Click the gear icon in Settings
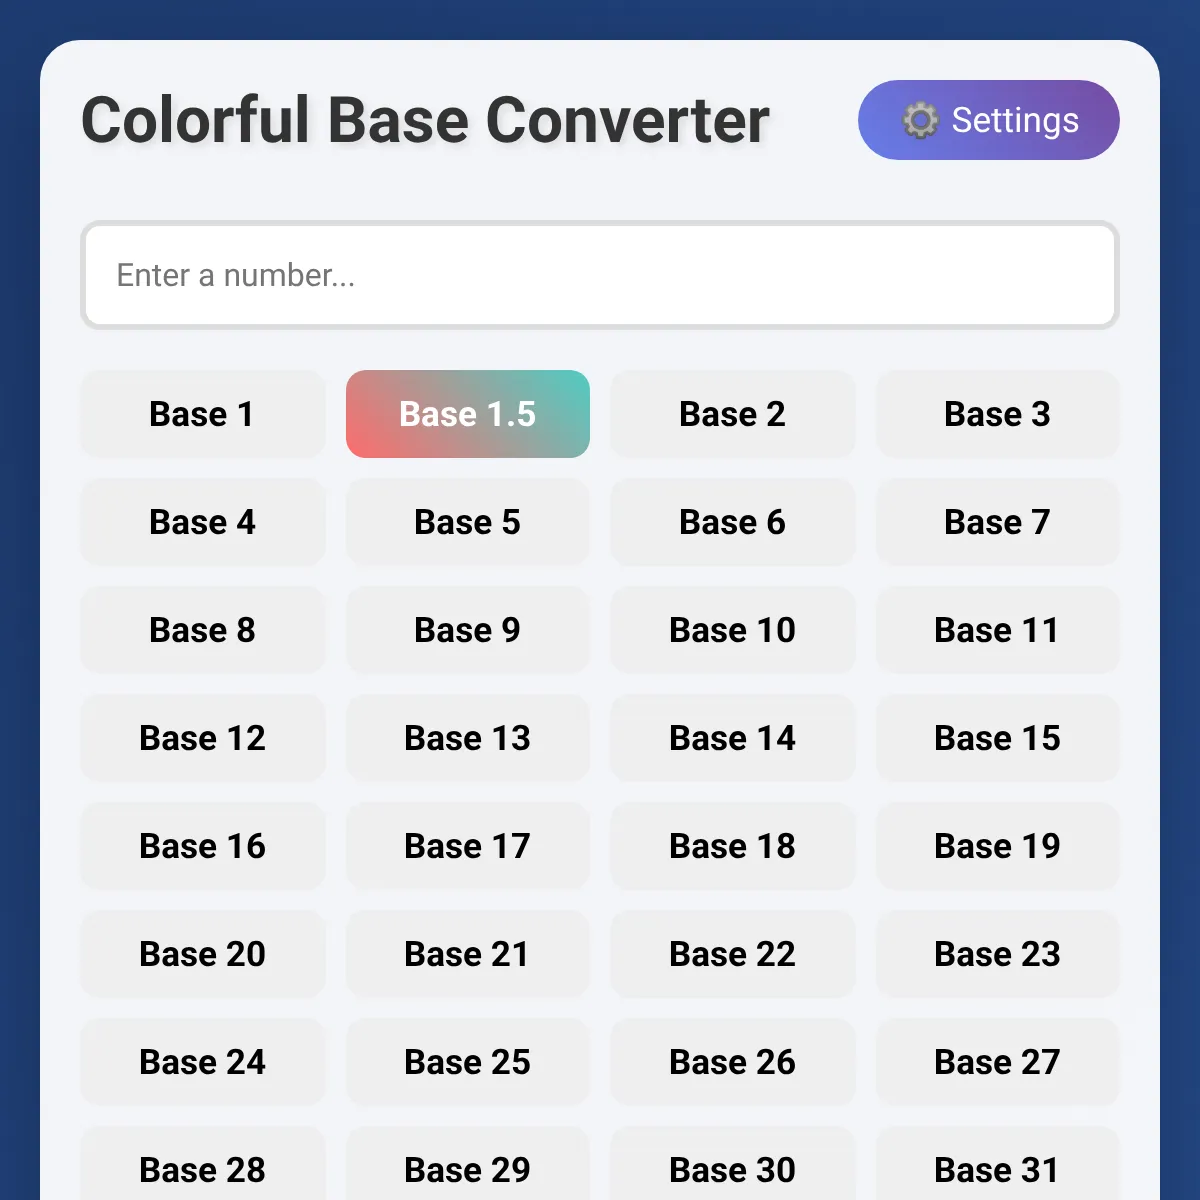 coord(920,121)
